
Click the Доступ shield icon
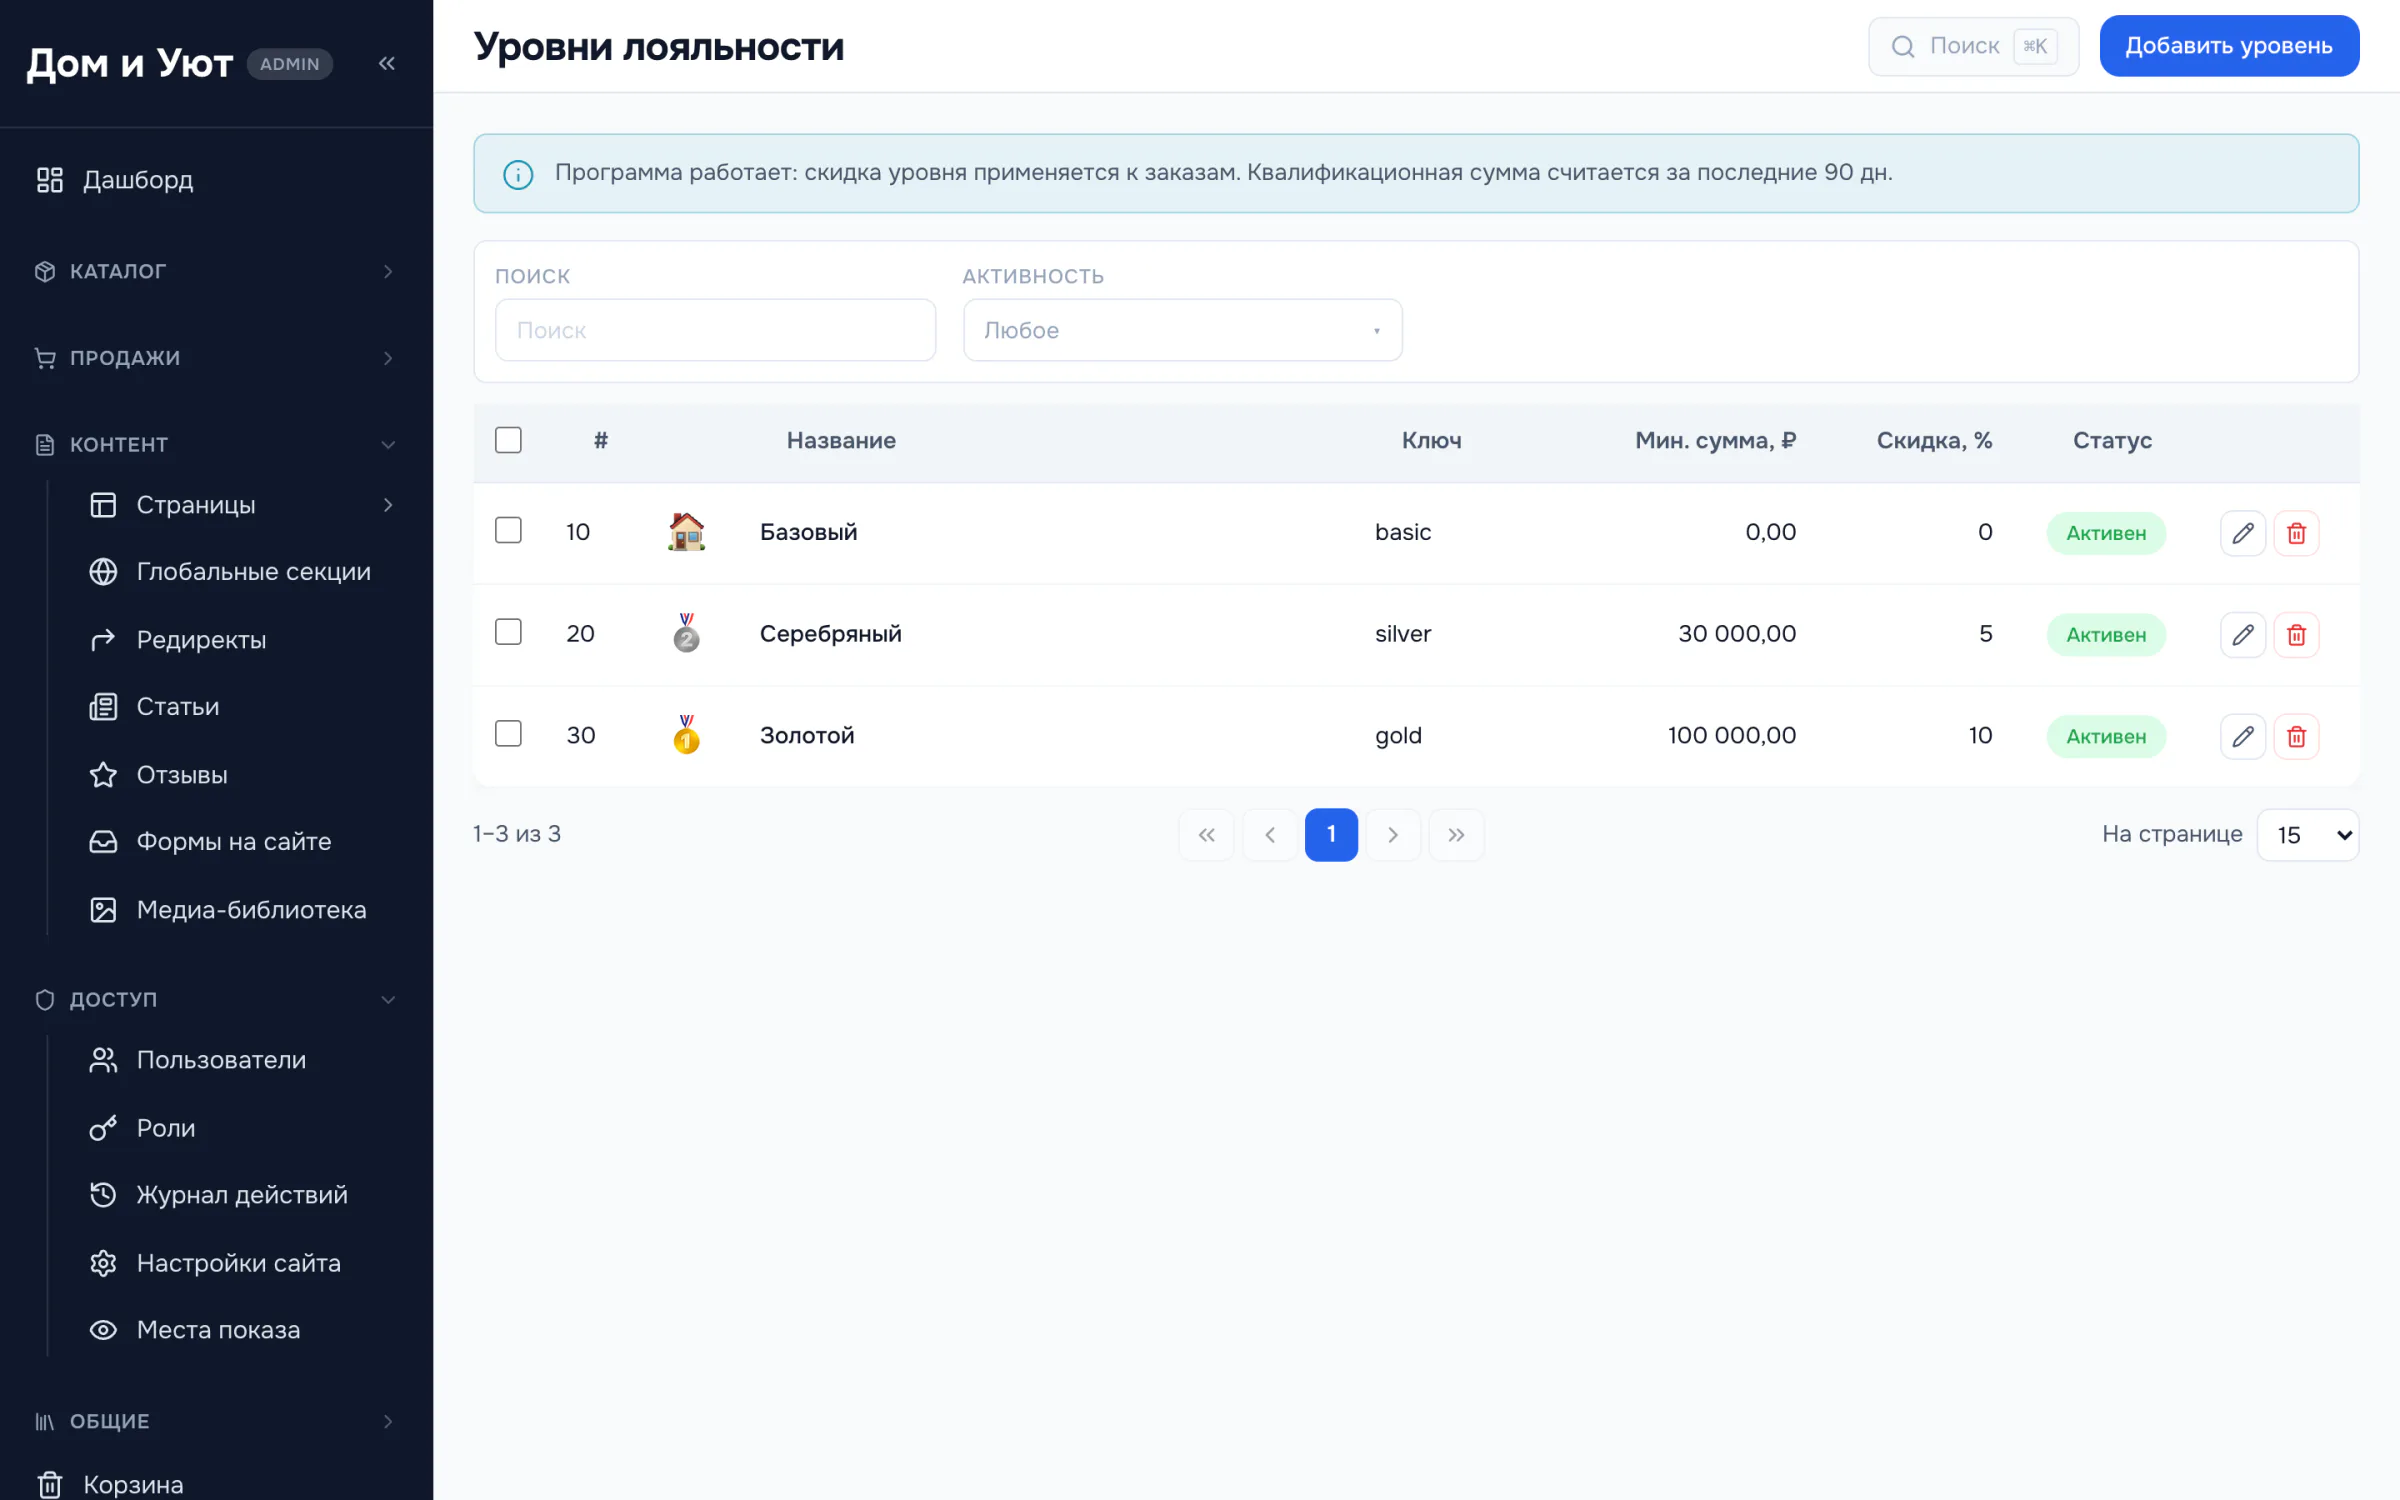(45, 999)
